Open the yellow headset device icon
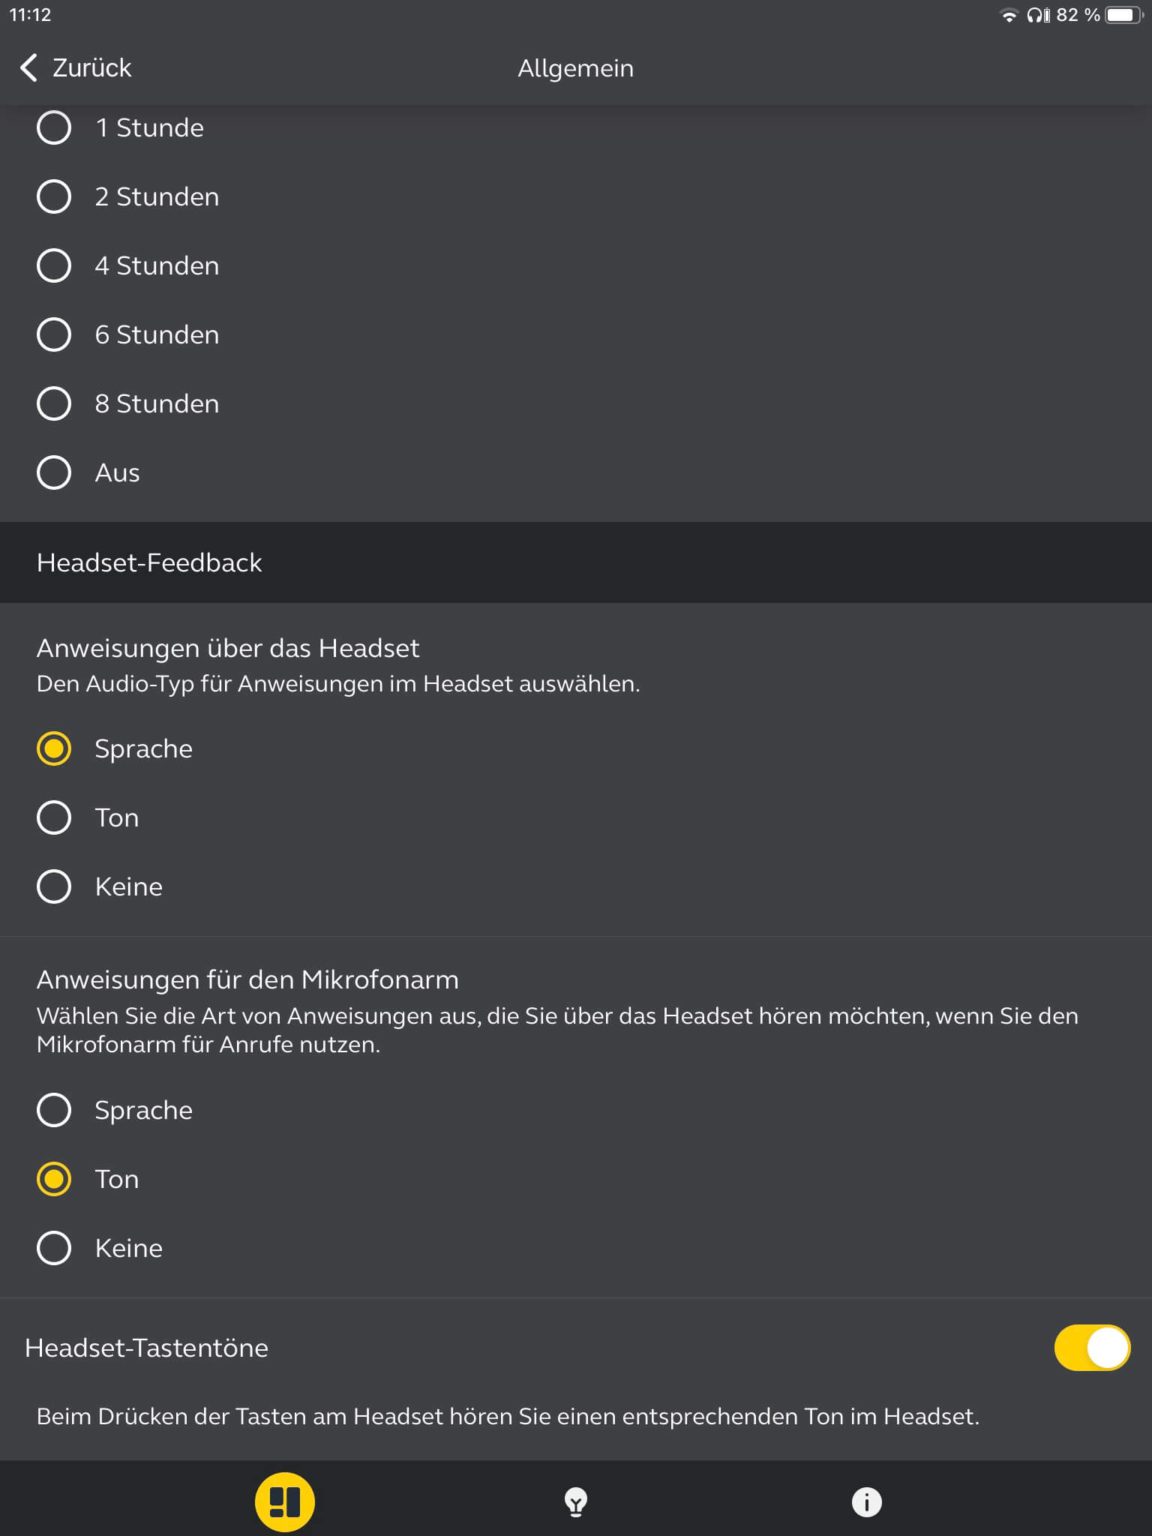The width and height of the screenshot is (1152, 1536). (286, 1500)
